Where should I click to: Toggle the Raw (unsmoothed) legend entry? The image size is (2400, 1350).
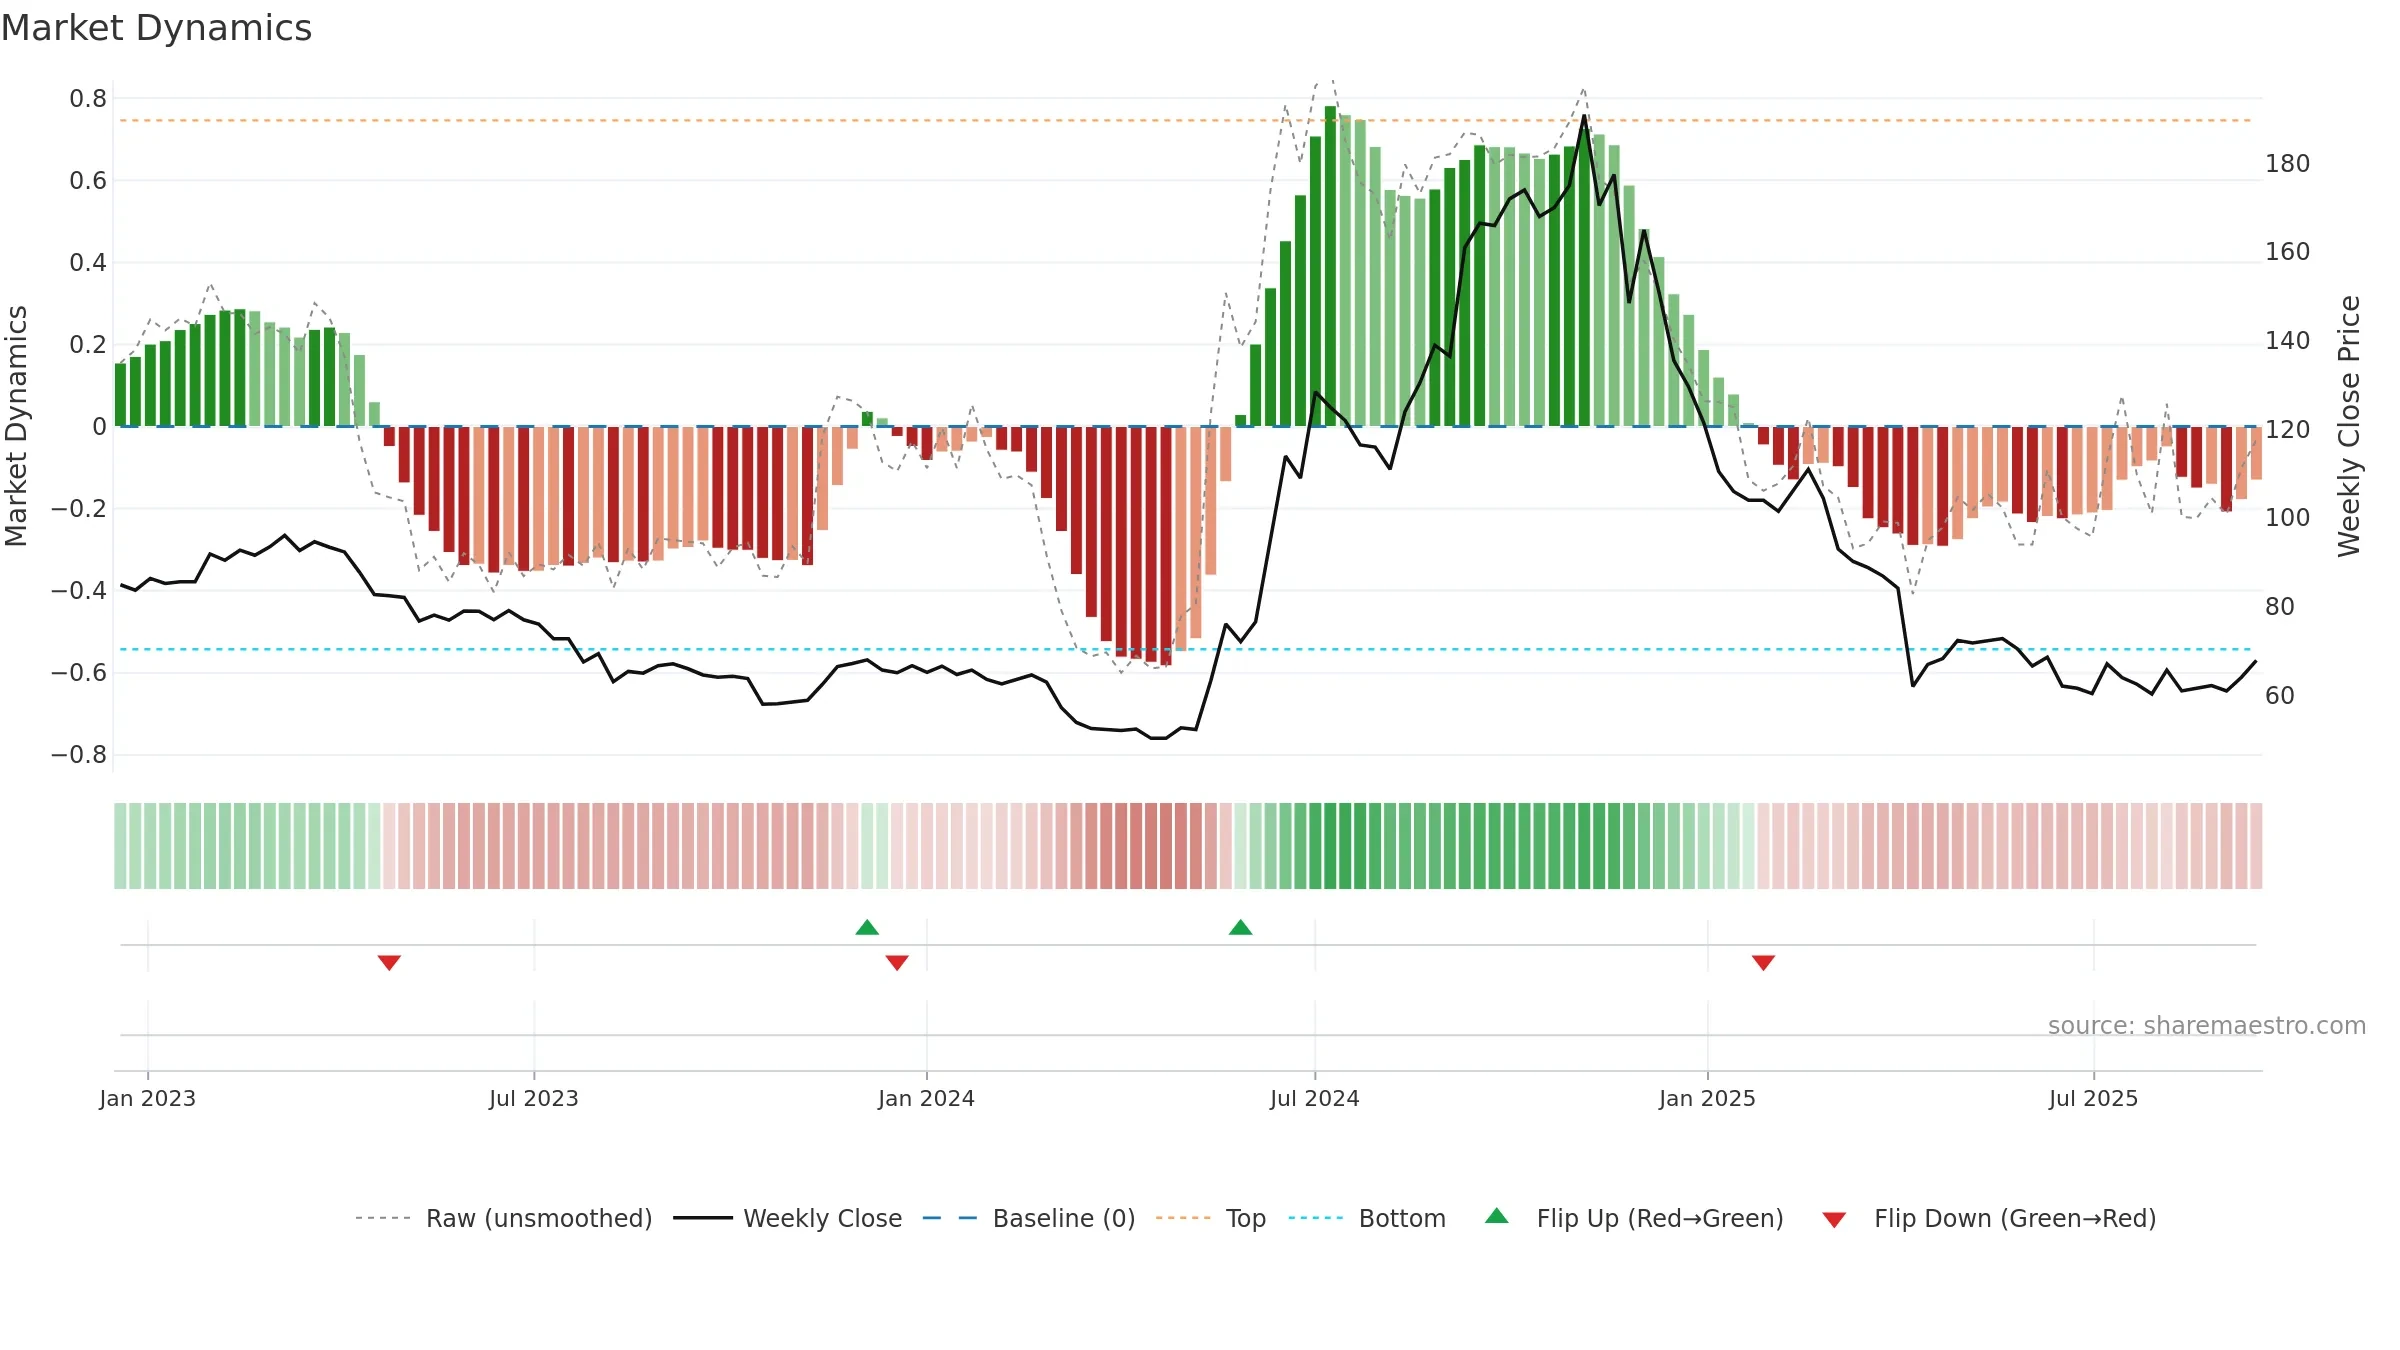(x=503, y=1218)
